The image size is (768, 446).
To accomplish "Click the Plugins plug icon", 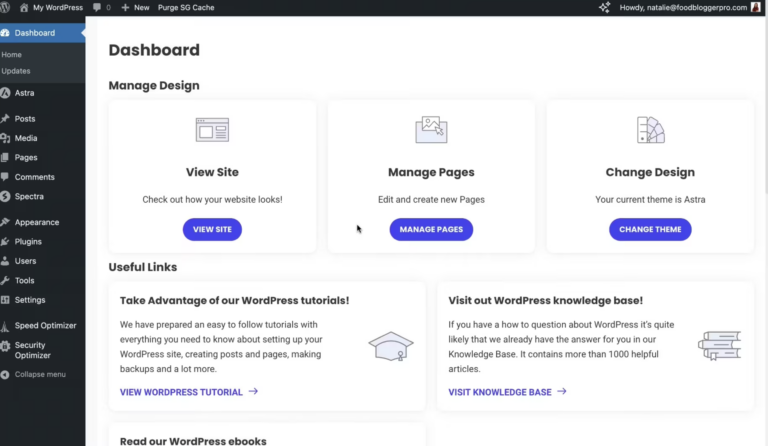I will pyautogui.click(x=5, y=241).
